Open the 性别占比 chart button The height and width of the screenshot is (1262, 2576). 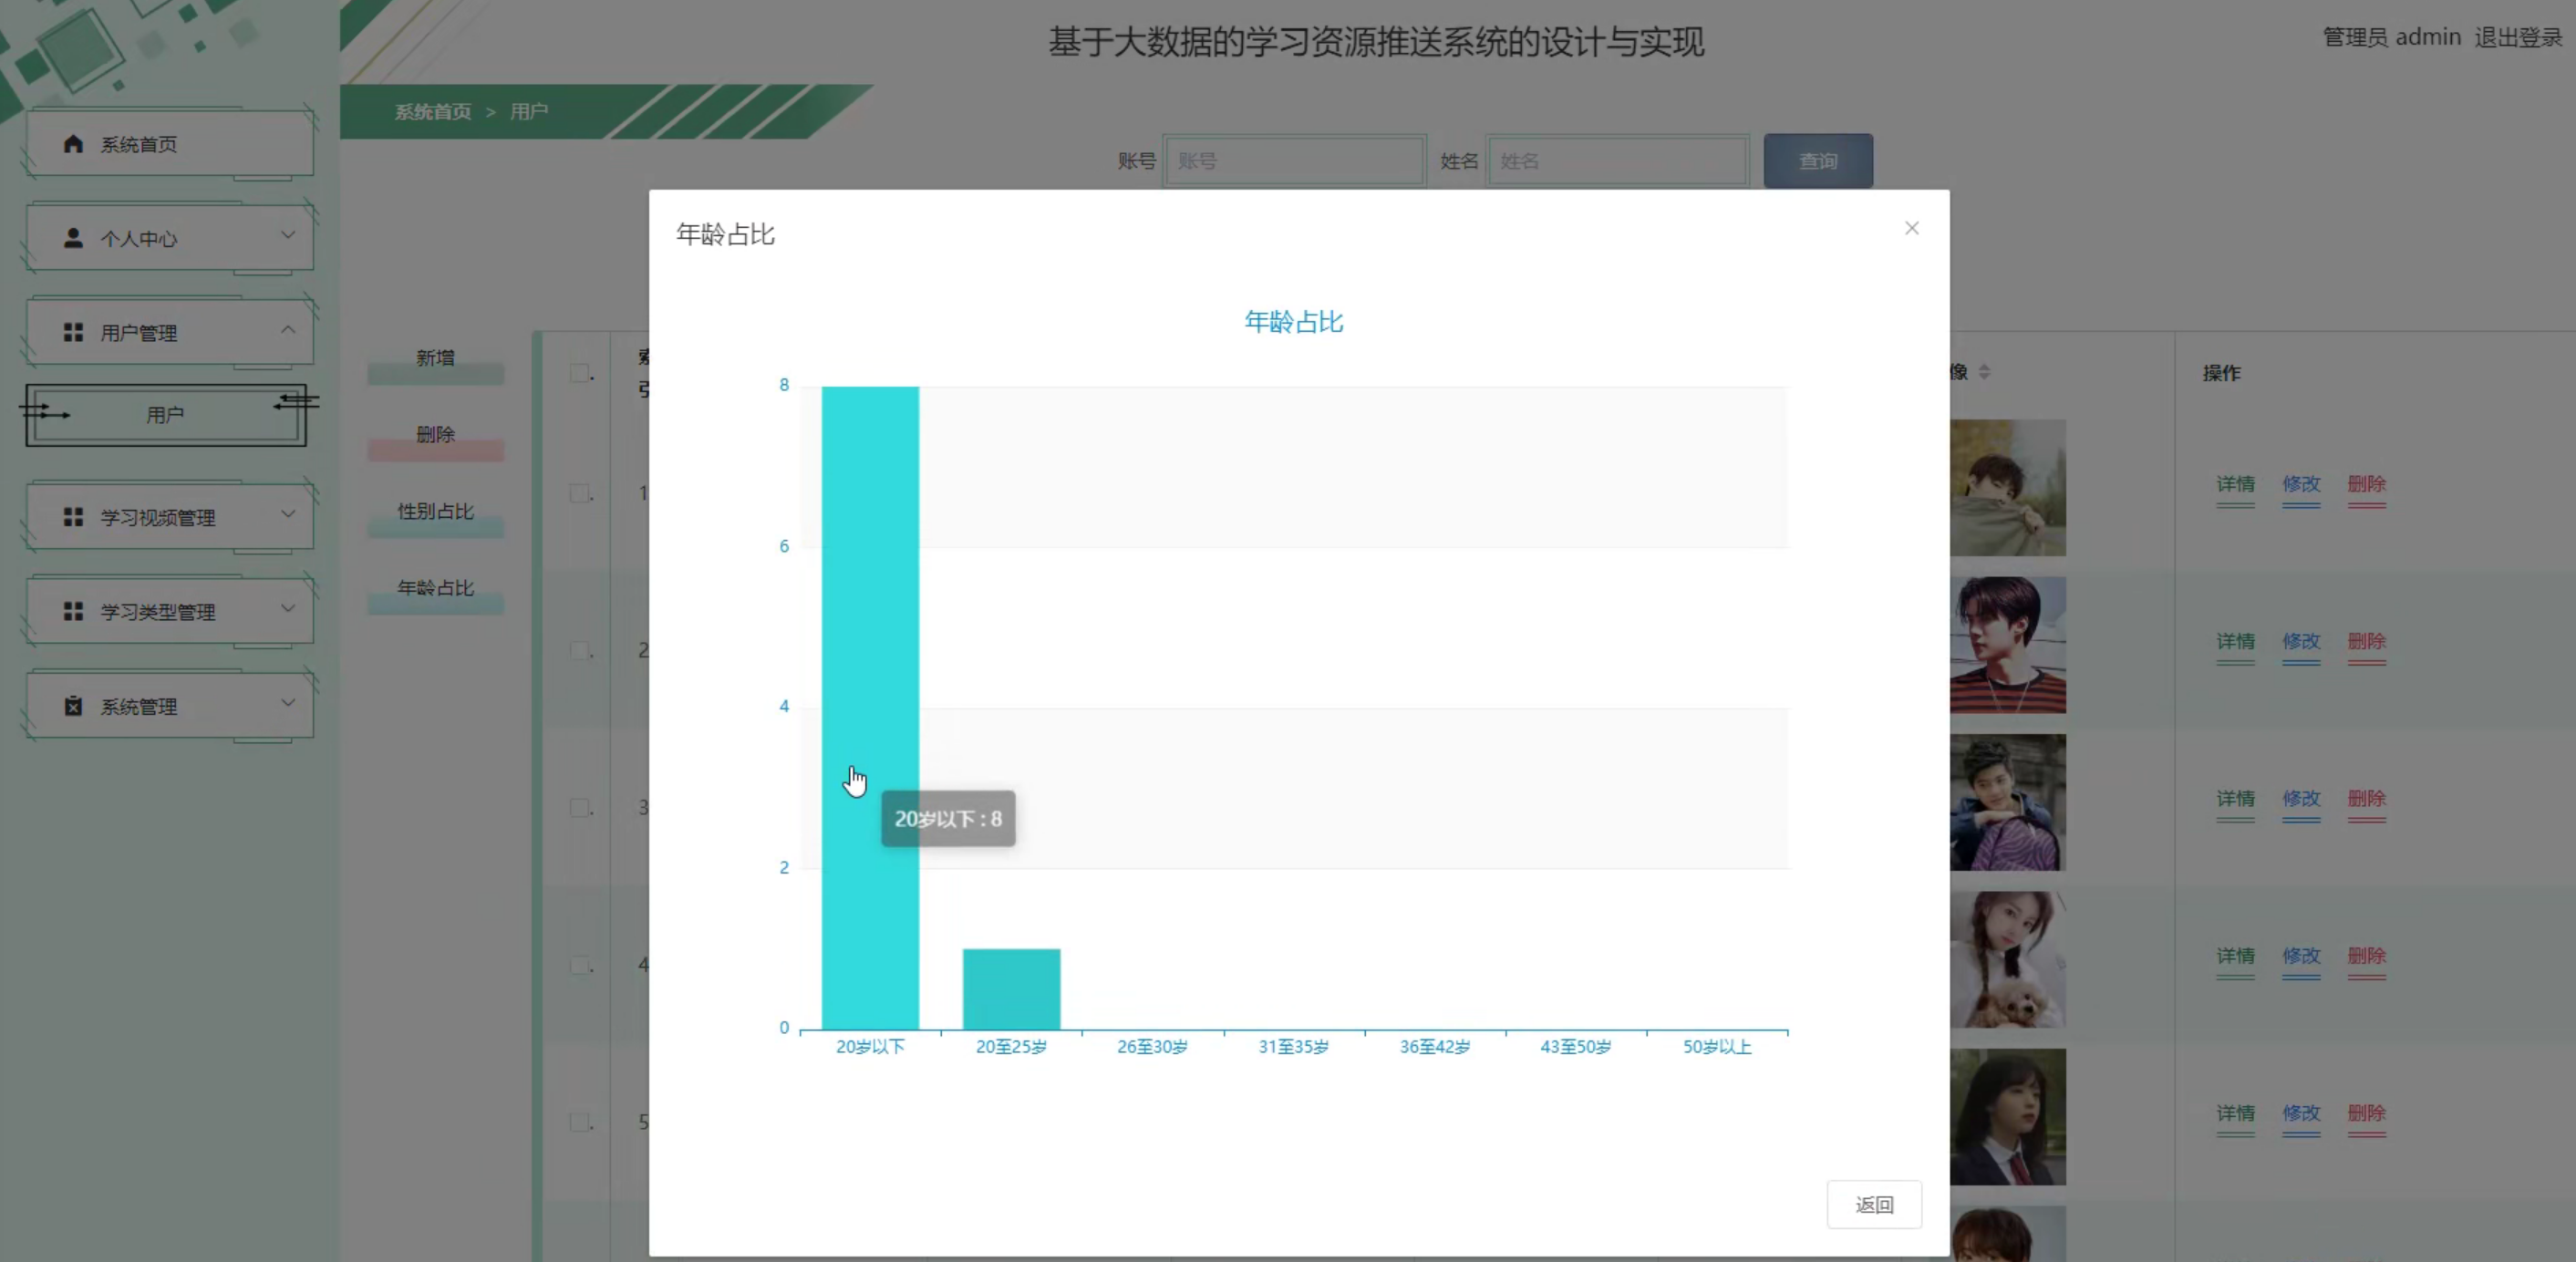435,516
